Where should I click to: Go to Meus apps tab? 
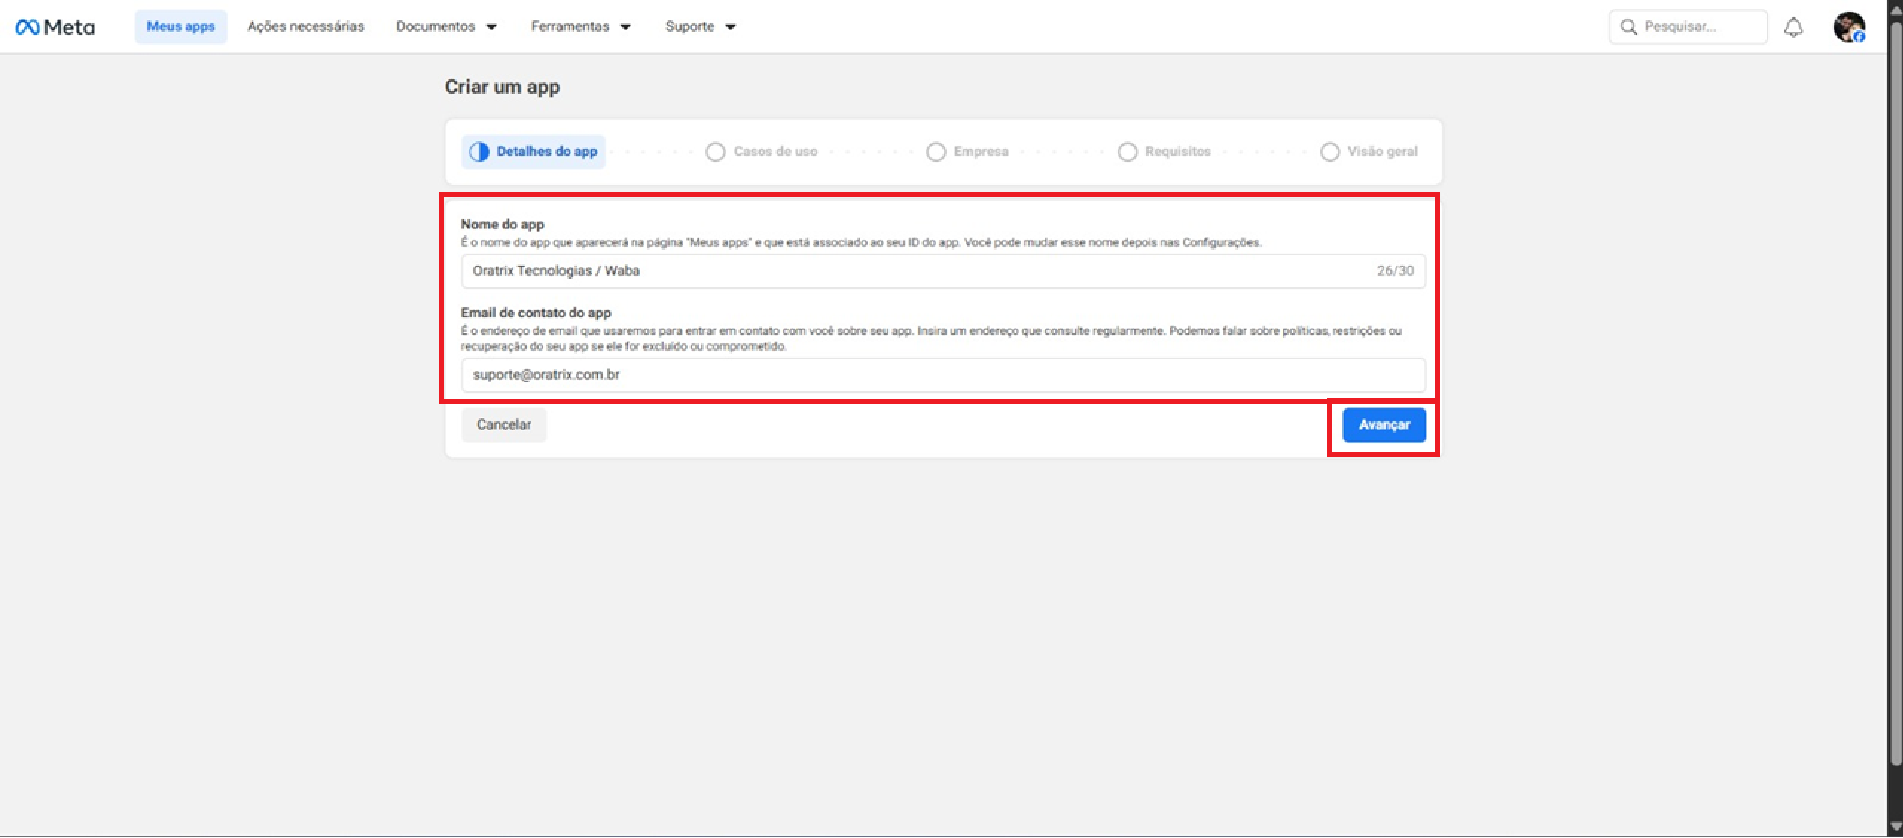pyautogui.click(x=181, y=27)
